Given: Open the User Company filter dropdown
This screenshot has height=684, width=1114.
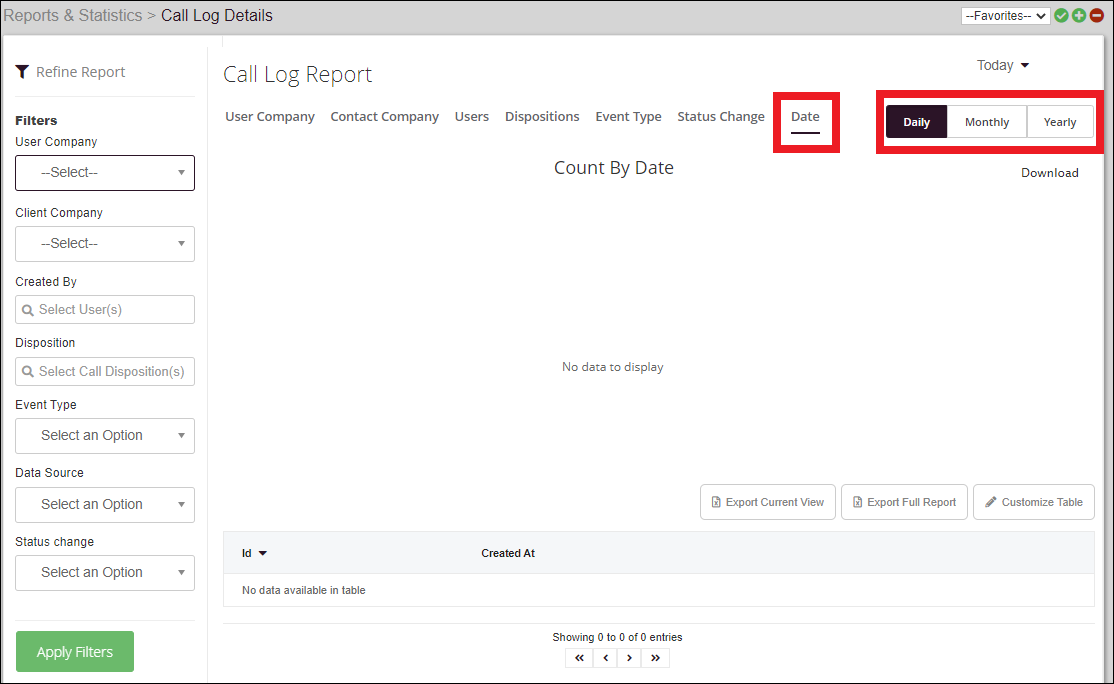Looking at the screenshot, I should 105,173.
